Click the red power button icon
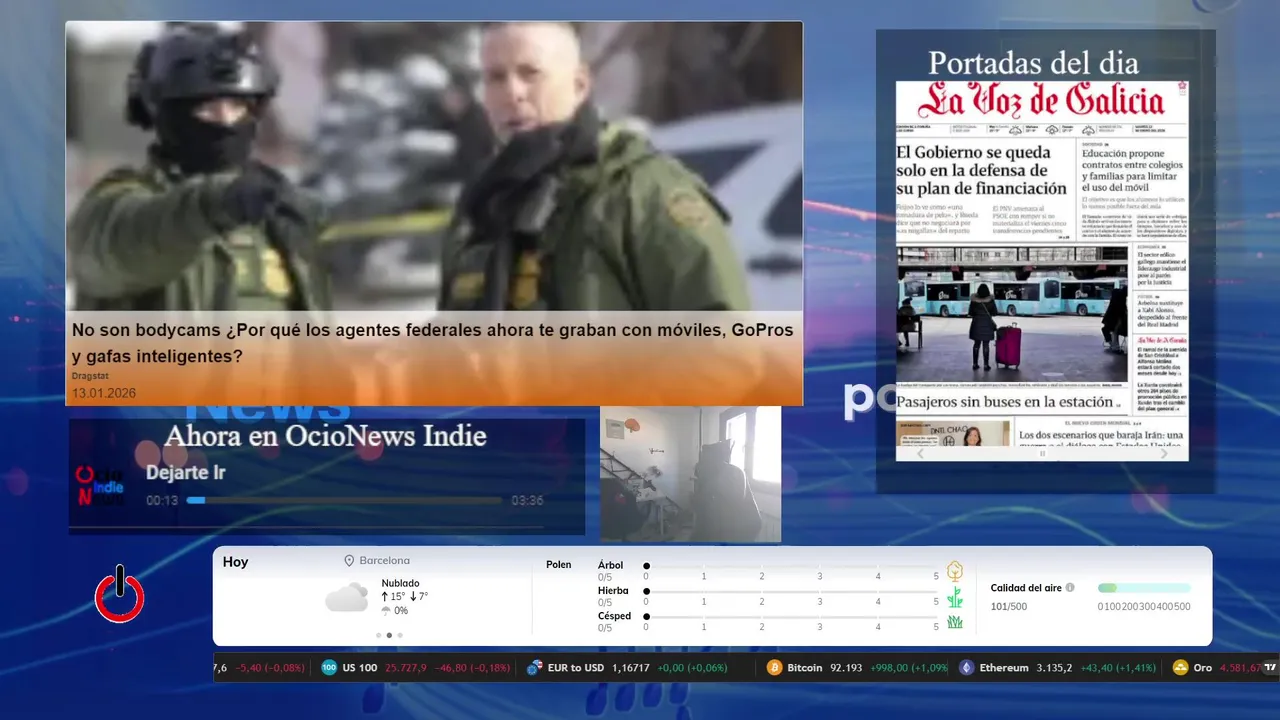The image size is (1280, 720). 120,594
